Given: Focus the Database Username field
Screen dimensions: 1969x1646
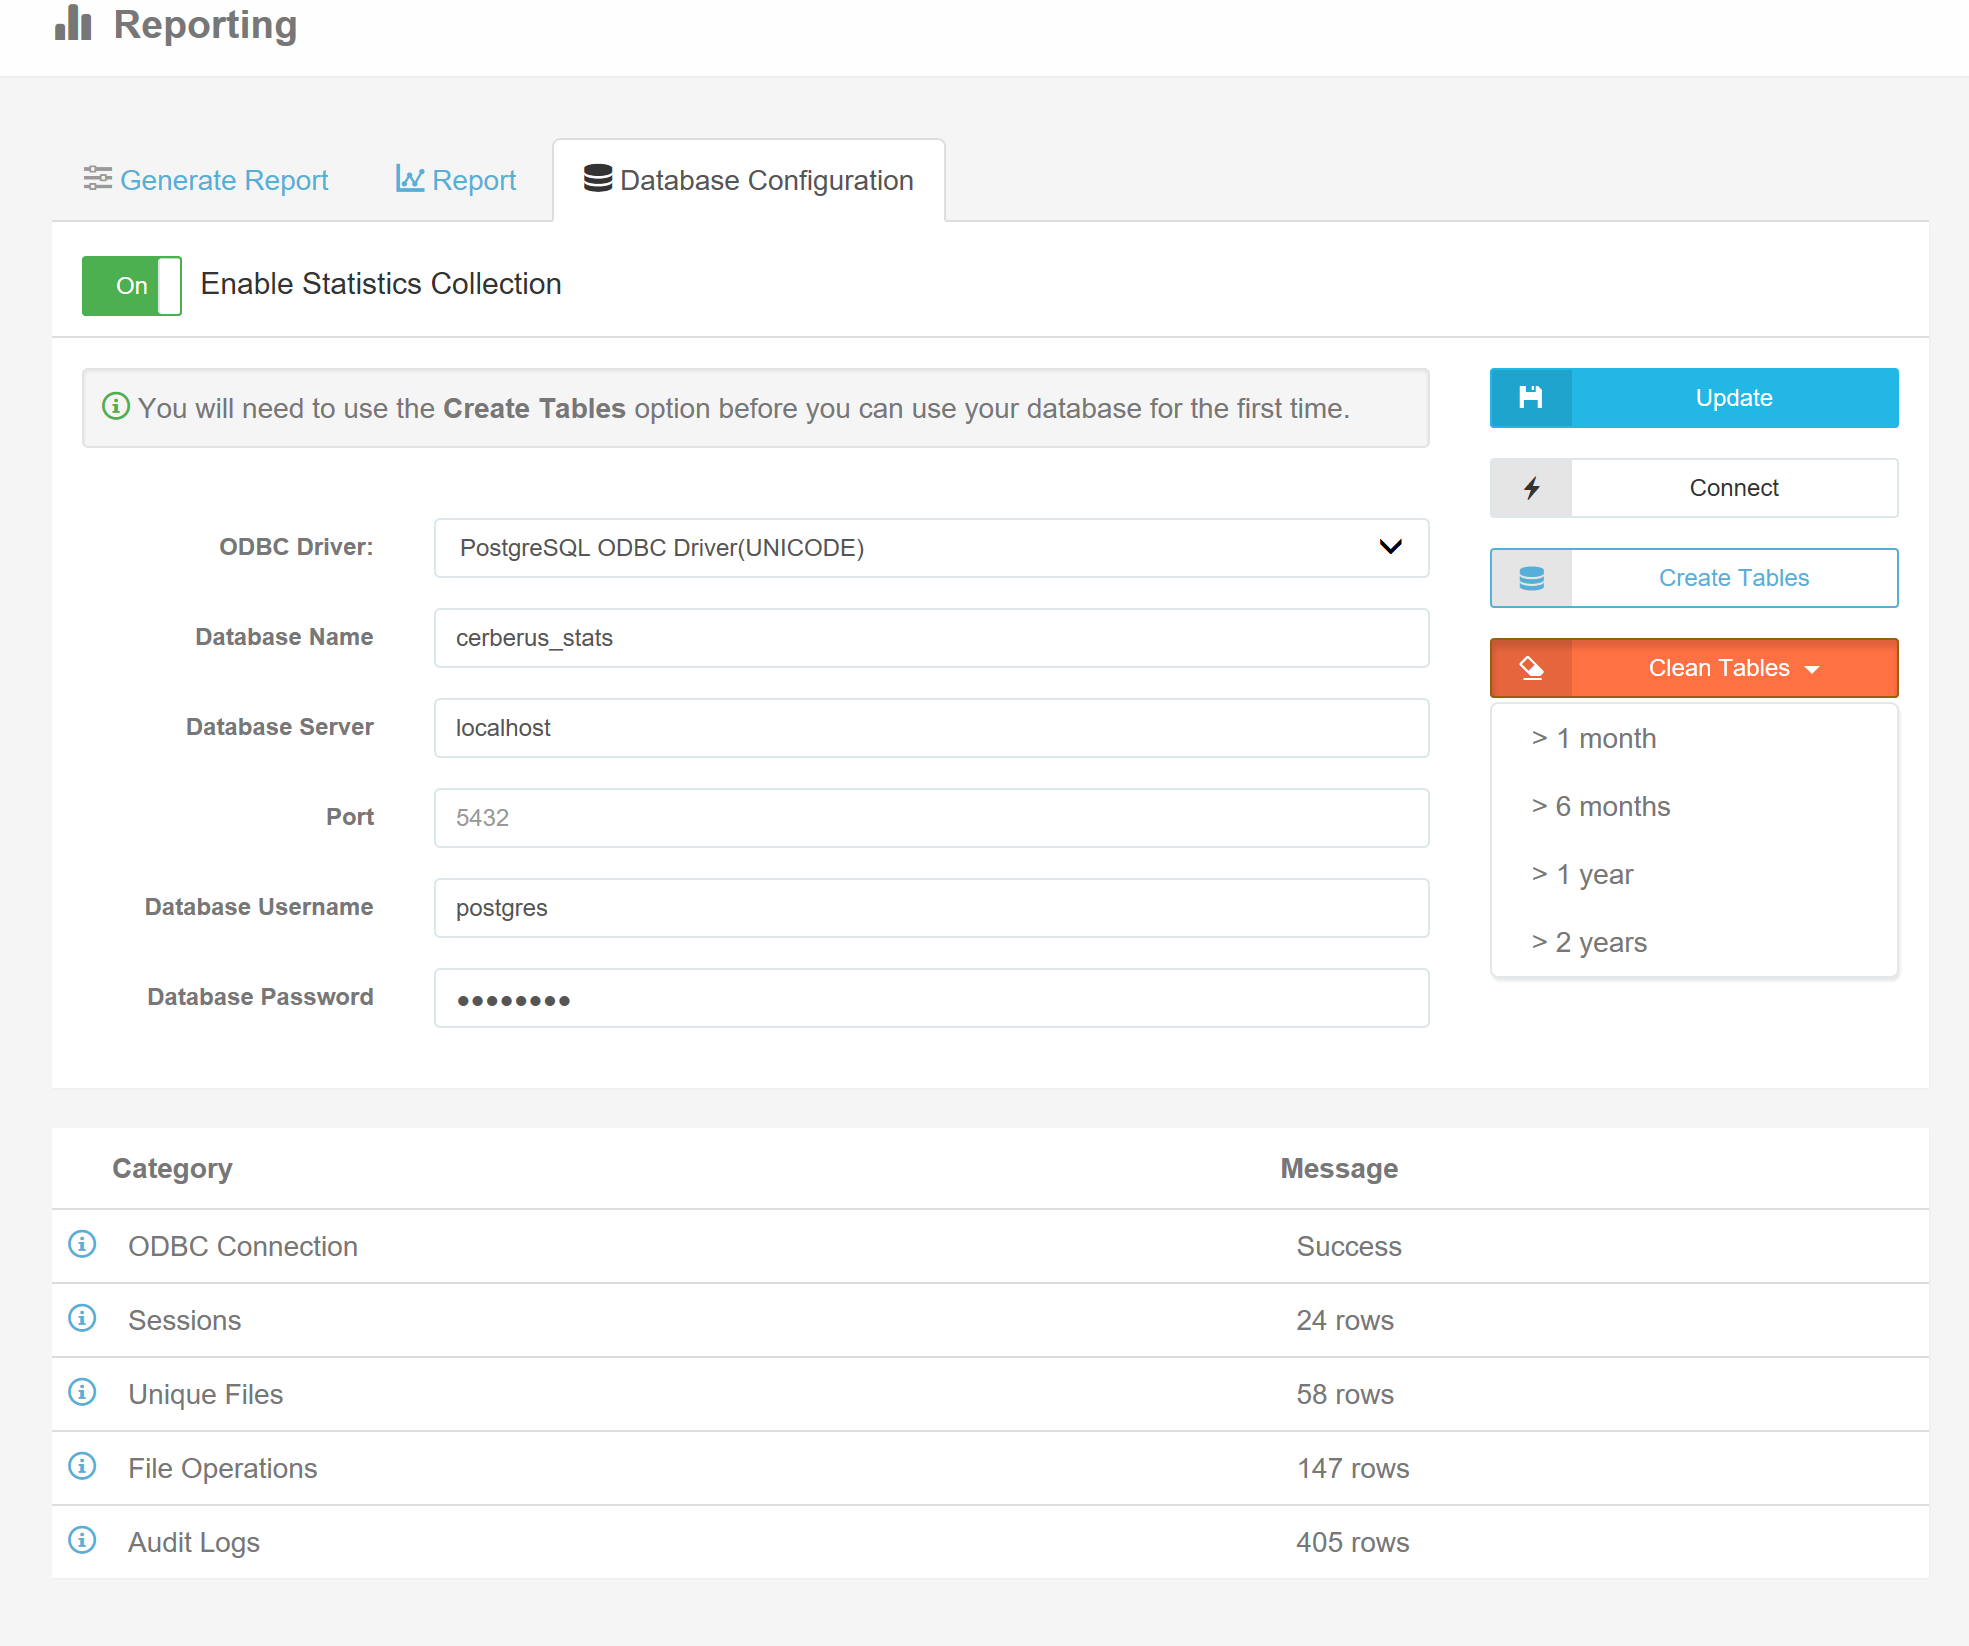Looking at the screenshot, I should click(x=931, y=908).
